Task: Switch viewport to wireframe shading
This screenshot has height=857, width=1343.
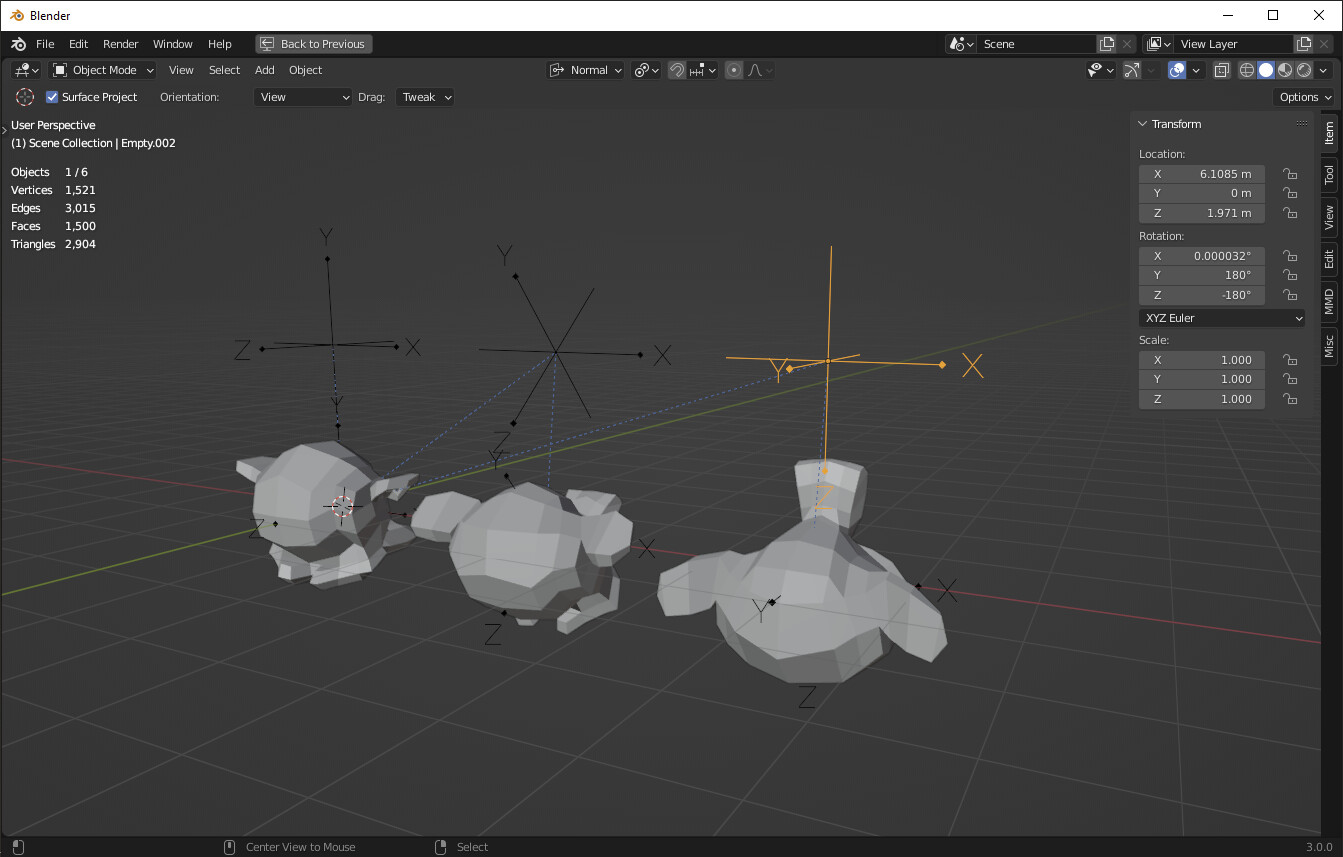Action: pos(1246,70)
